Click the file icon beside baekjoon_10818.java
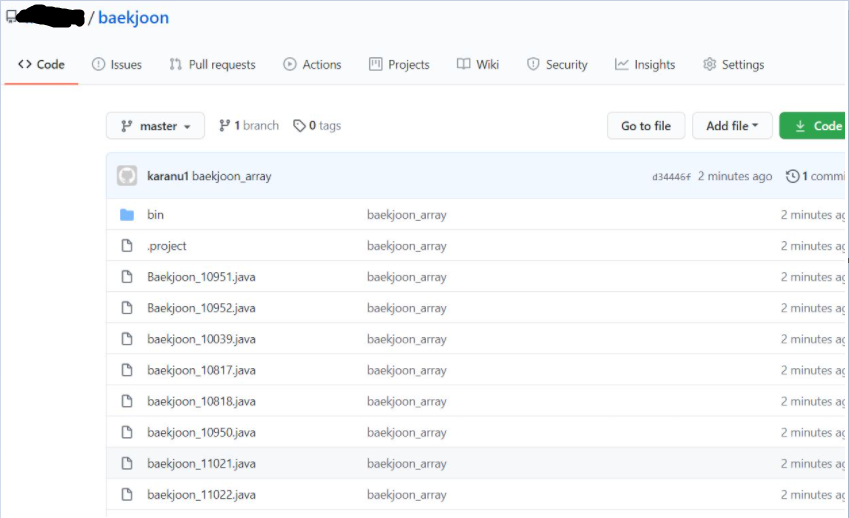This screenshot has width=849, height=518. [x=127, y=401]
